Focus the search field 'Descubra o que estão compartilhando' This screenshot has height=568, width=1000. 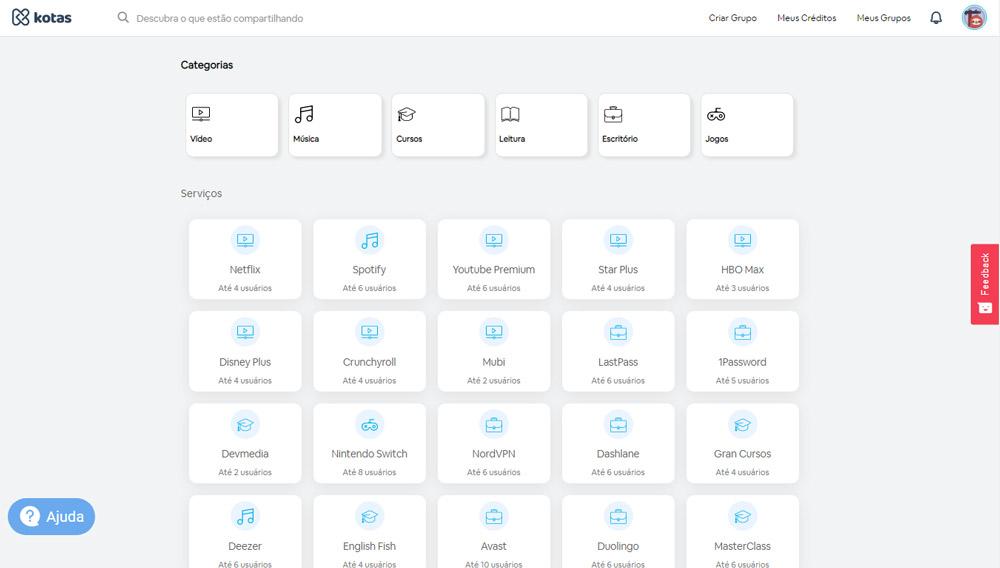(219, 18)
